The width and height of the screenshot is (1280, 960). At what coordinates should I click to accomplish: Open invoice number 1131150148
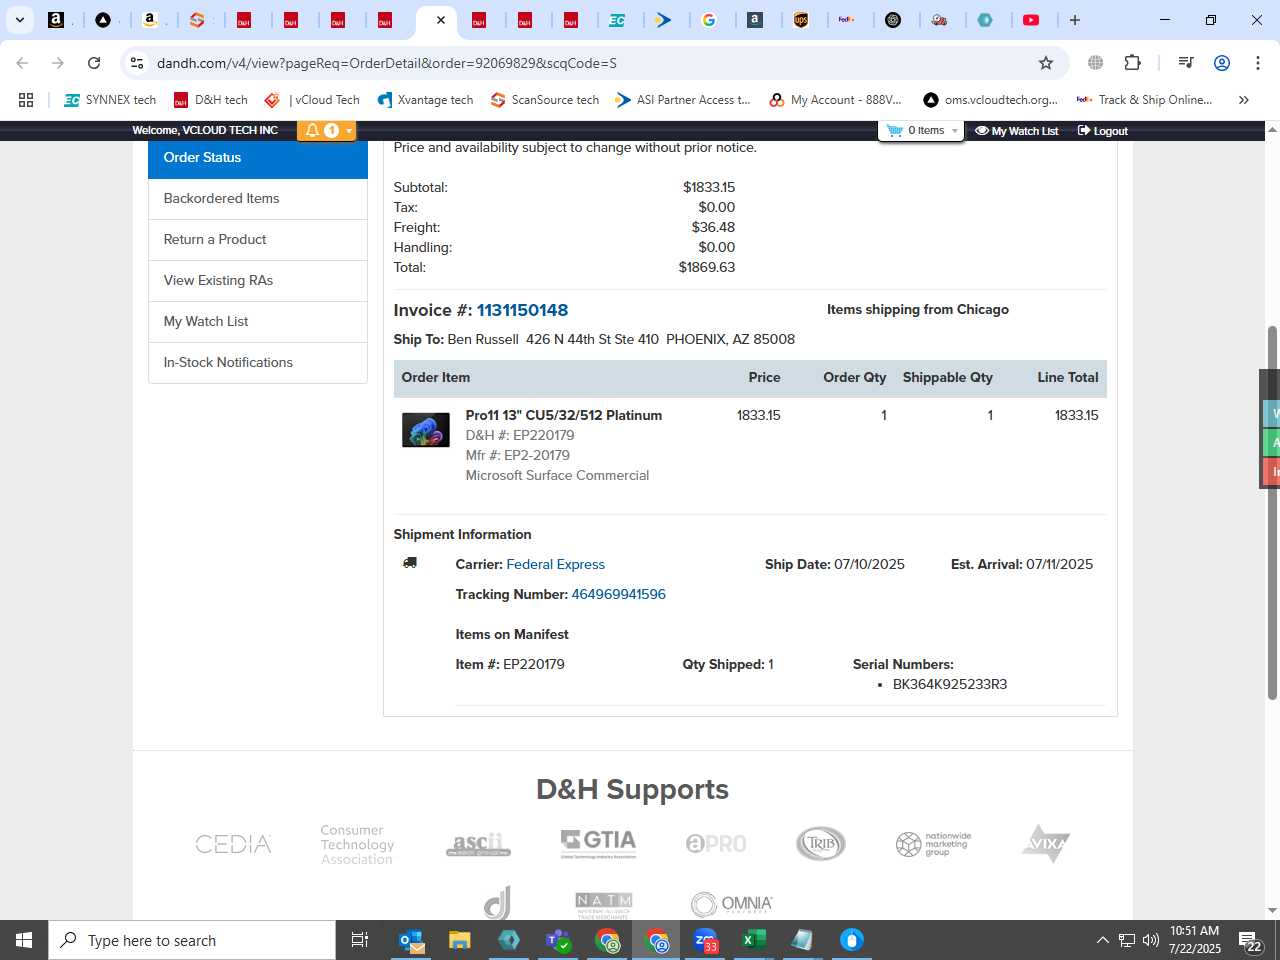(x=522, y=310)
